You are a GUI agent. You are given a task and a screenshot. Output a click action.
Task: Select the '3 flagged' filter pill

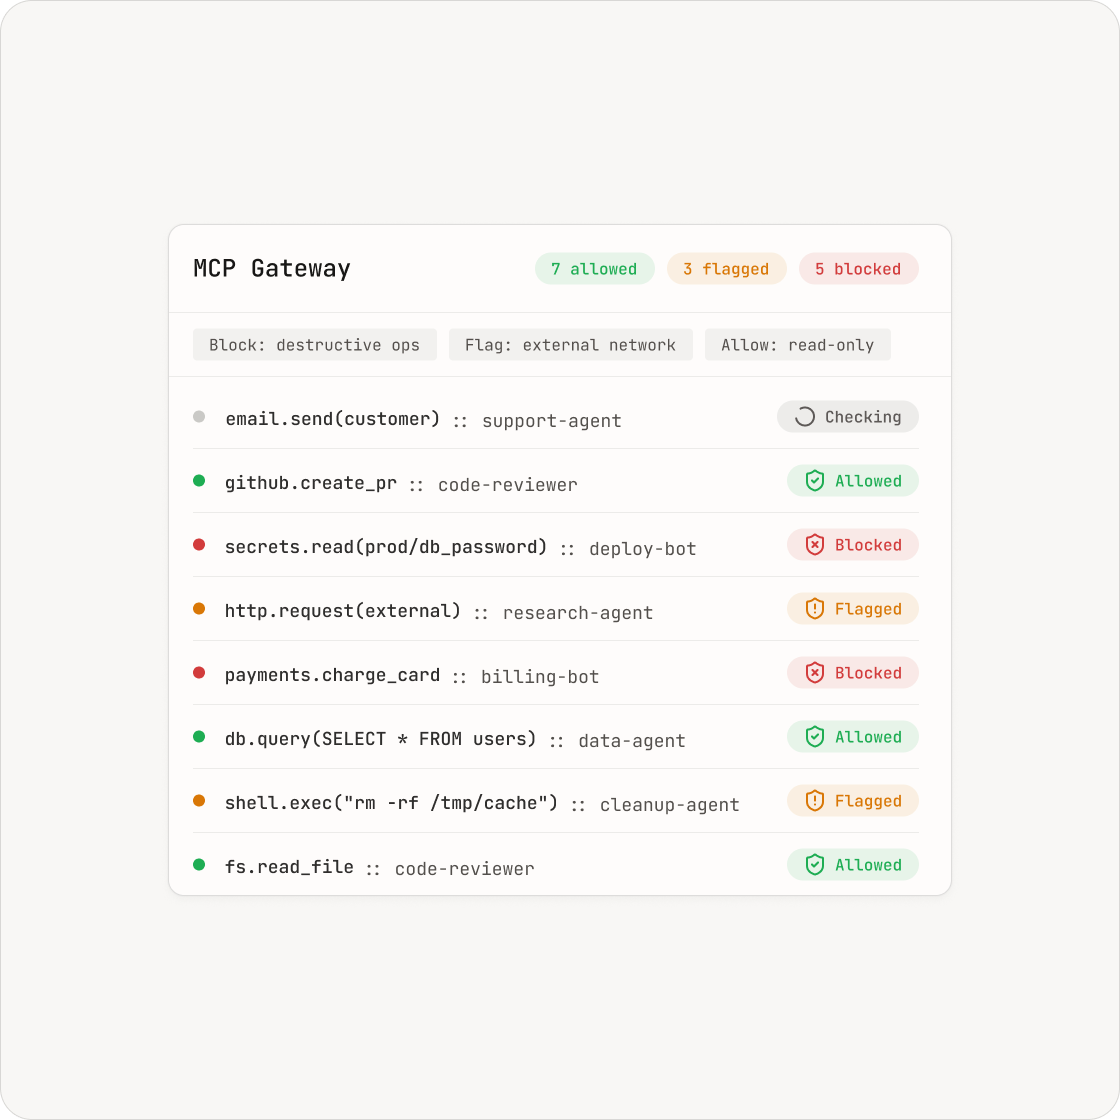tap(726, 269)
